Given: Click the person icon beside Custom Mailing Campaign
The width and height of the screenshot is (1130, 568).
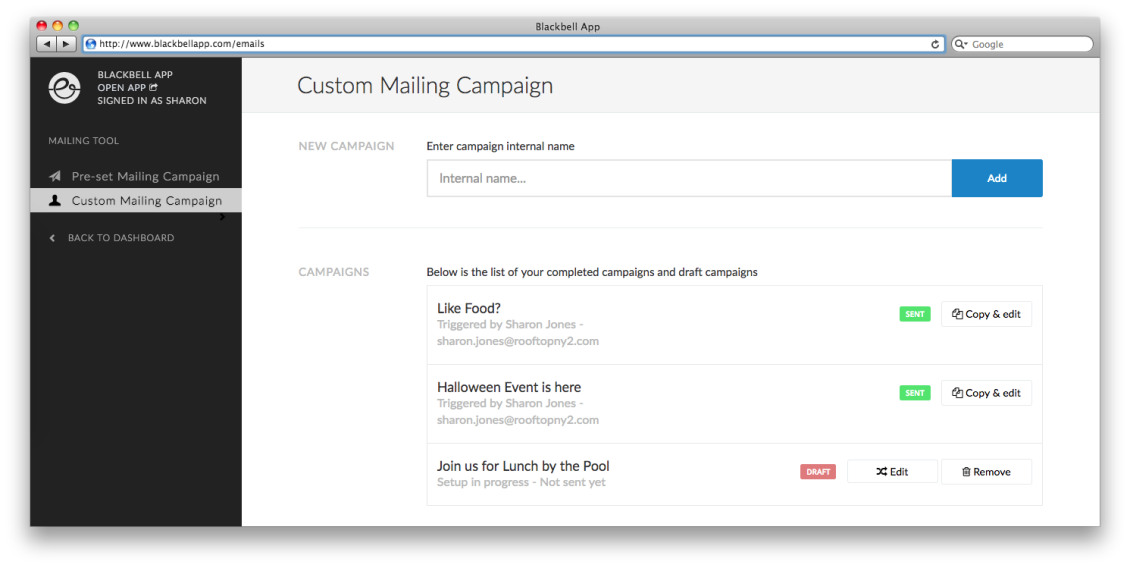Looking at the screenshot, I should click(x=55, y=200).
